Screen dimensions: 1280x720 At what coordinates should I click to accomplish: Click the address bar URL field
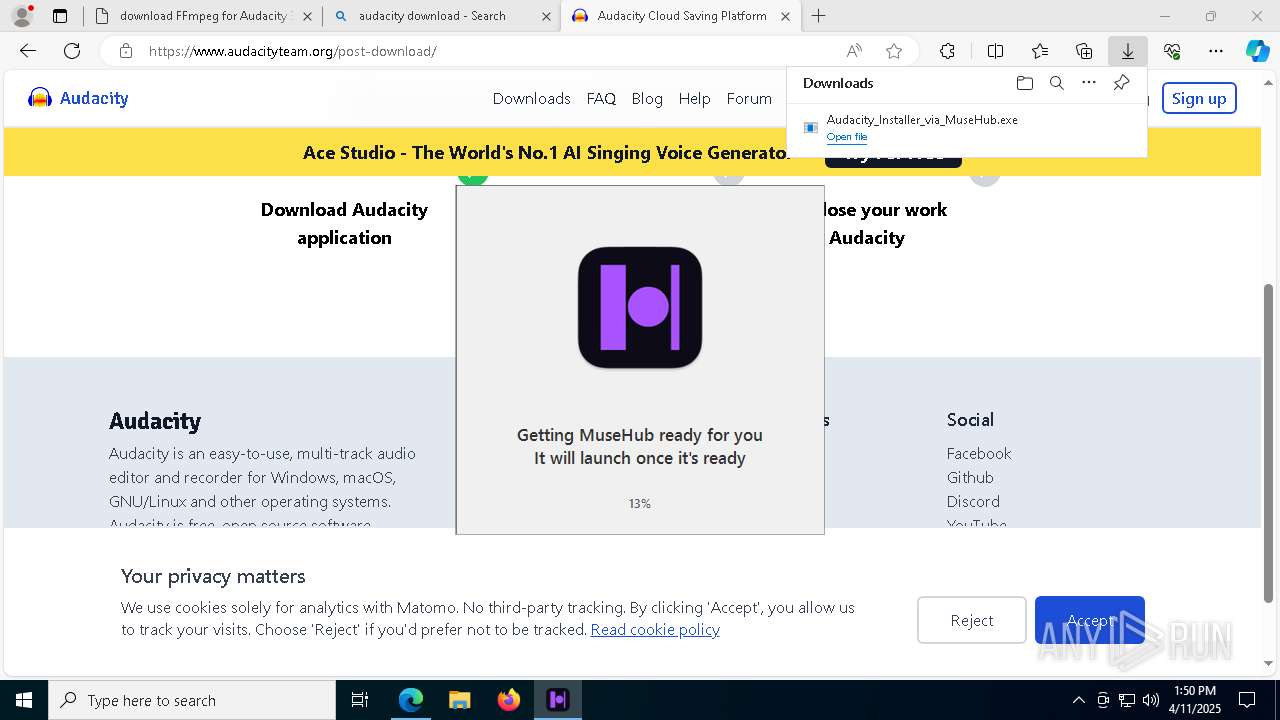[490, 51]
